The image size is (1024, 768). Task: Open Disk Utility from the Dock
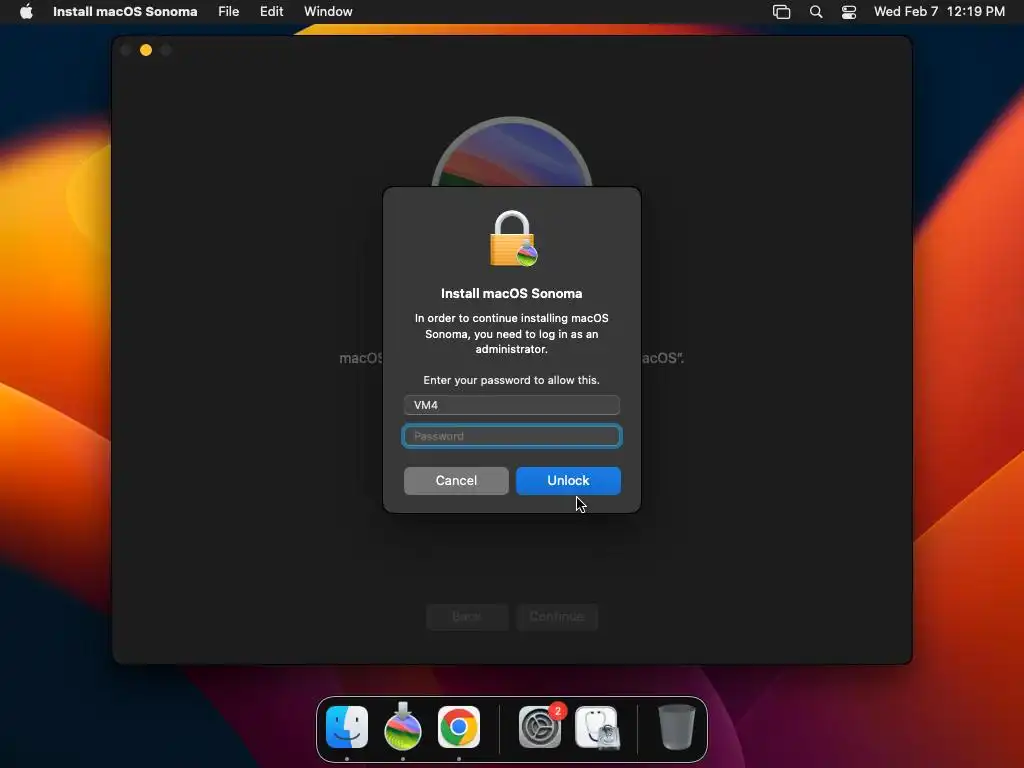click(x=596, y=727)
